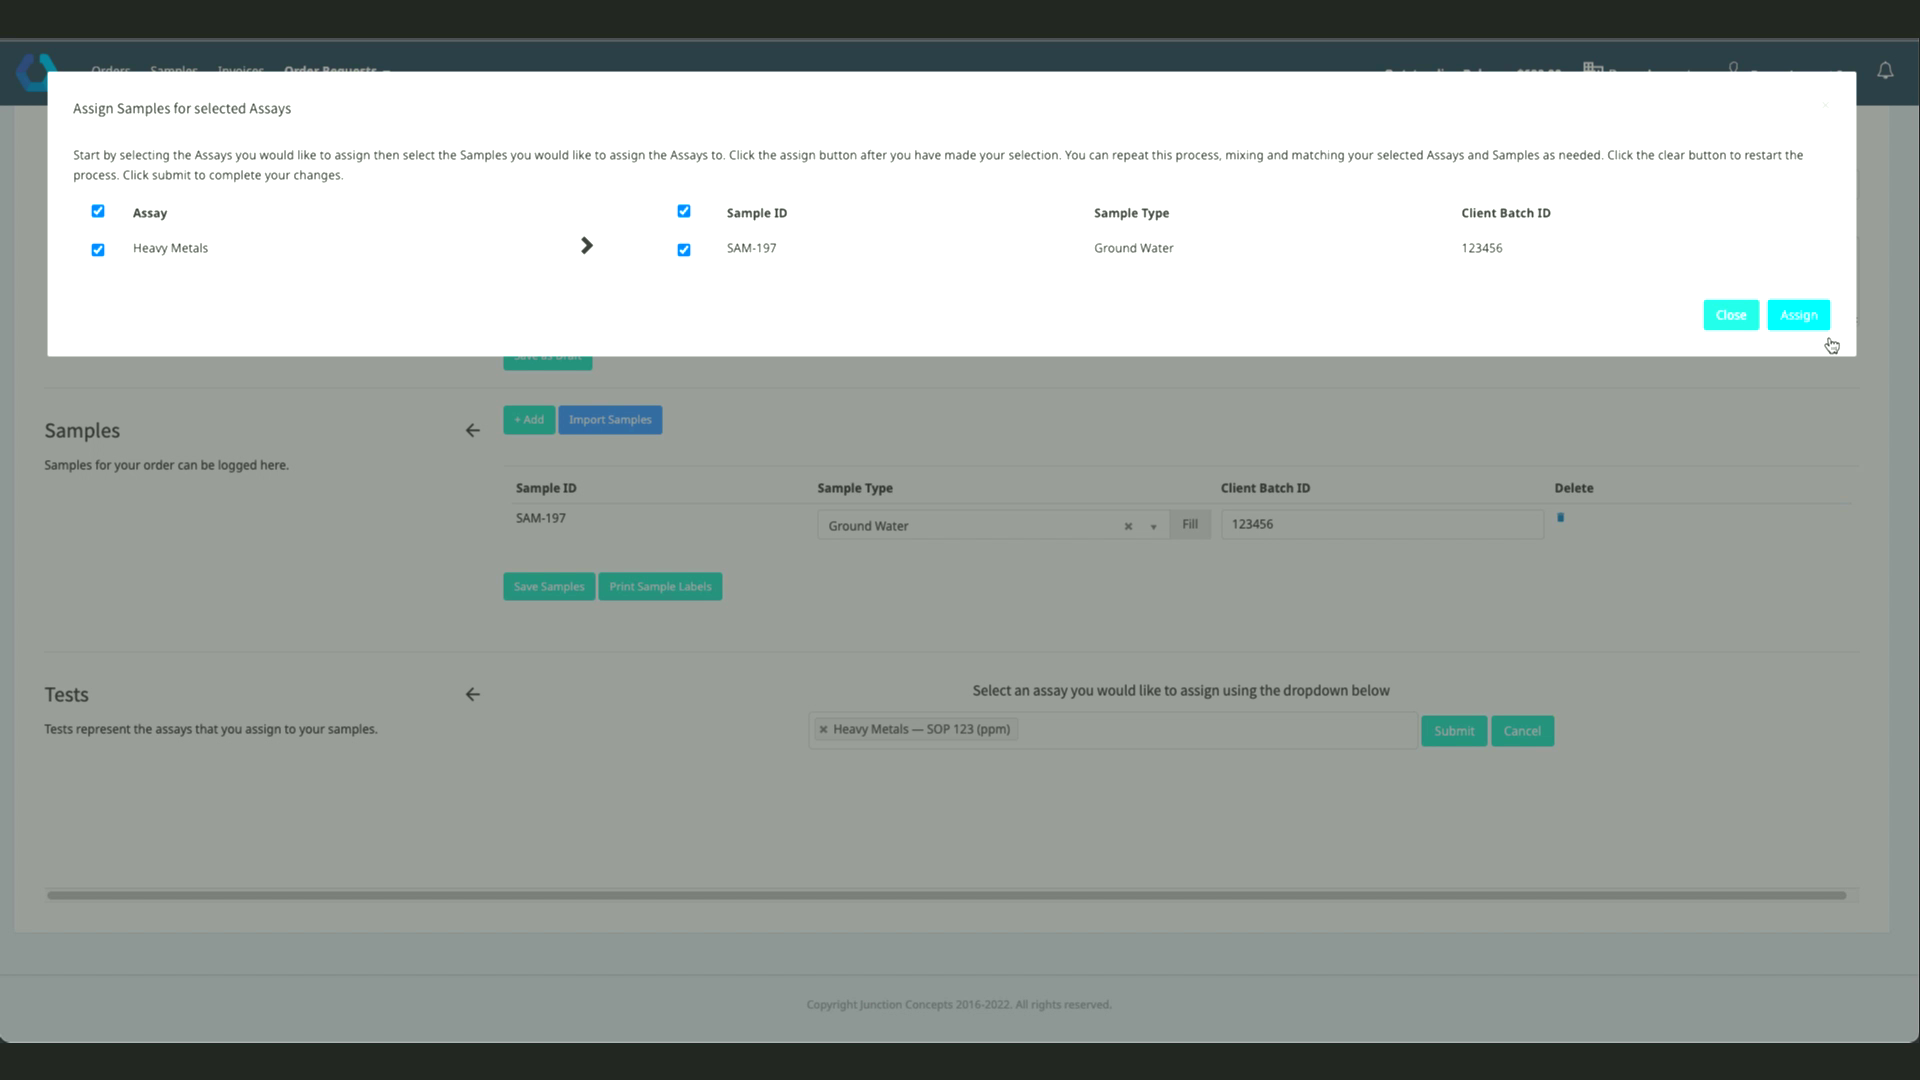
Task: Click the Assign button
Action: (1798, 315)
